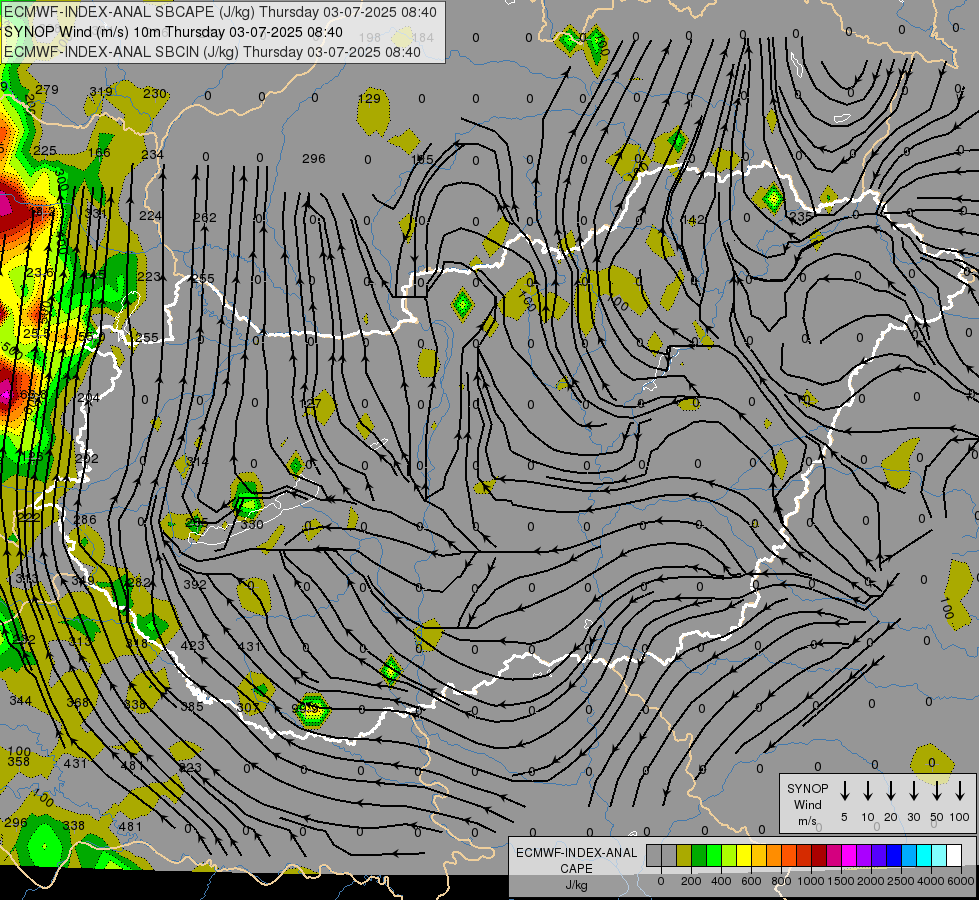Pick the dark red legend swatch
979x900 pixels.
(x=819, y=855)
